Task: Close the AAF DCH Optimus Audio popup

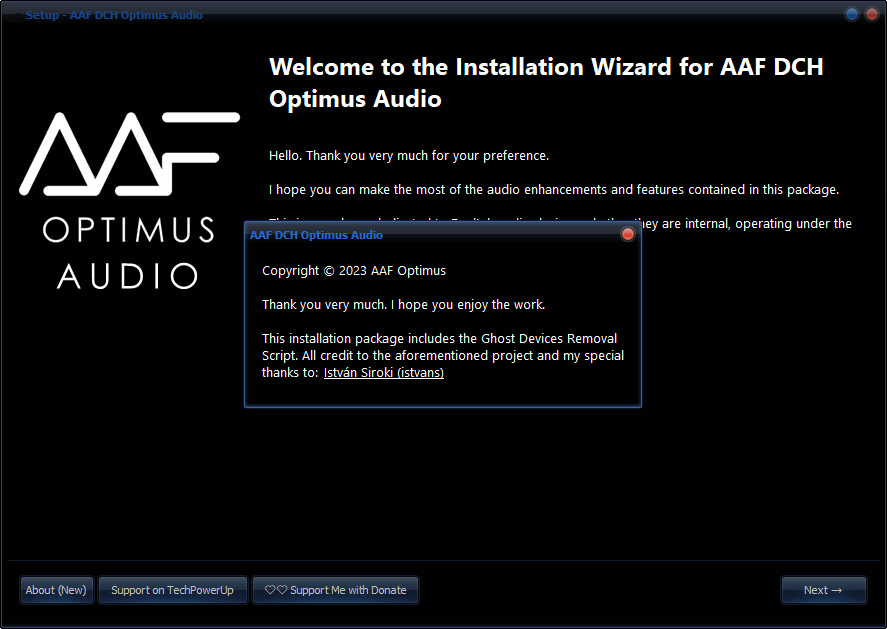Action: pos(628,234)
